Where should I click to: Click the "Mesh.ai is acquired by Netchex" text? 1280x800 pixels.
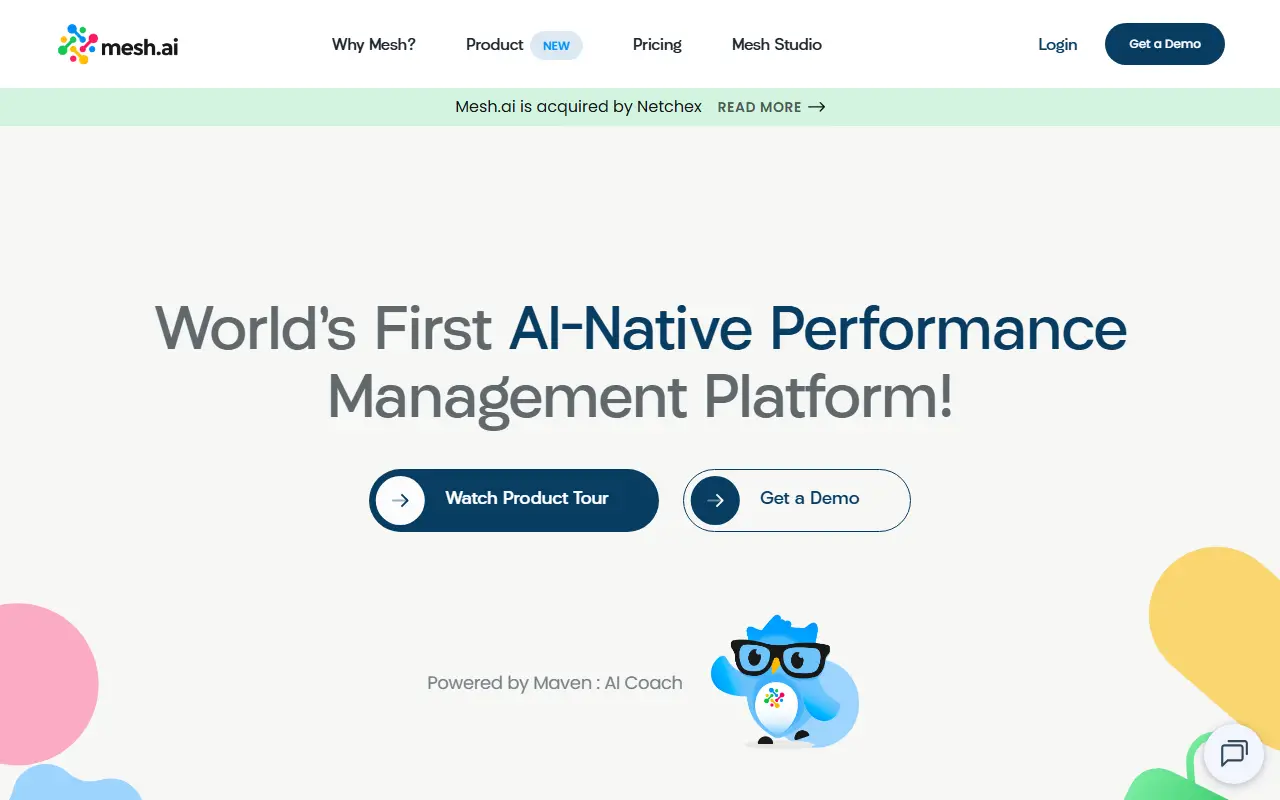(x=579, y=107)
